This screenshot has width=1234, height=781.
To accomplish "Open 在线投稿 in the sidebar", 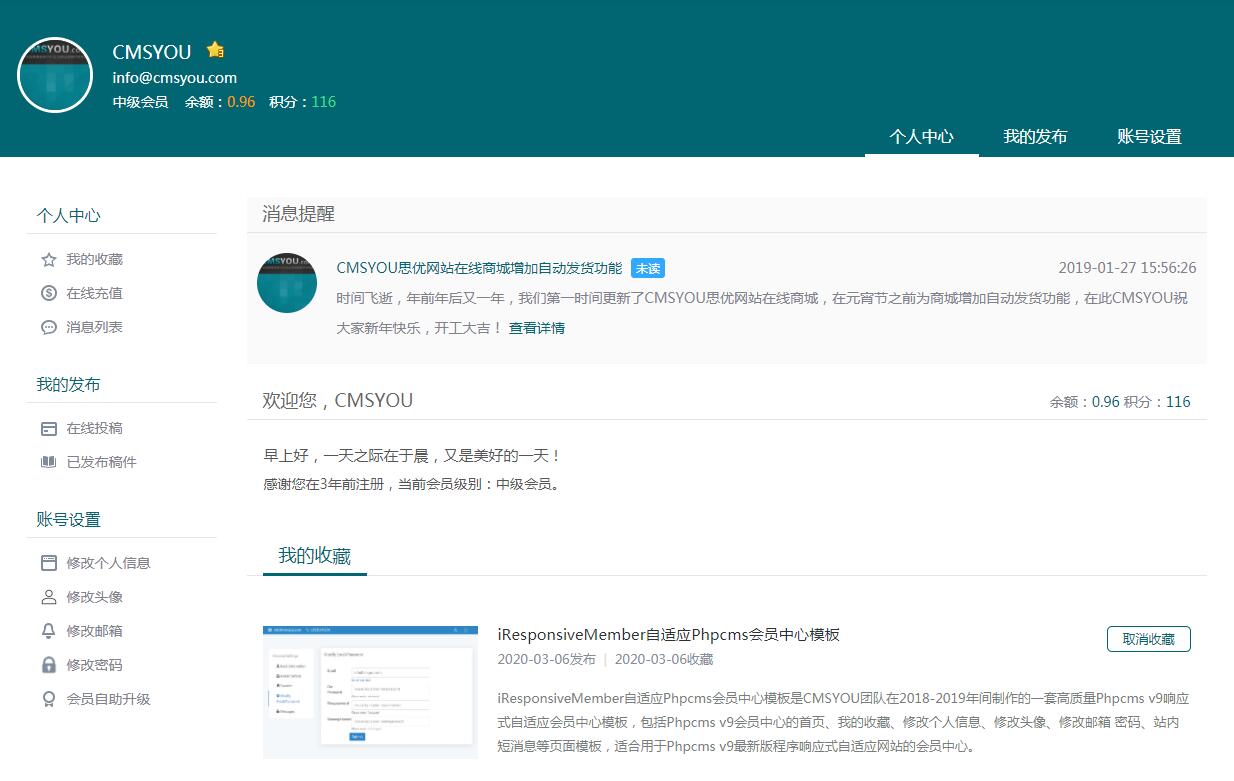I will tap(95, 429).
